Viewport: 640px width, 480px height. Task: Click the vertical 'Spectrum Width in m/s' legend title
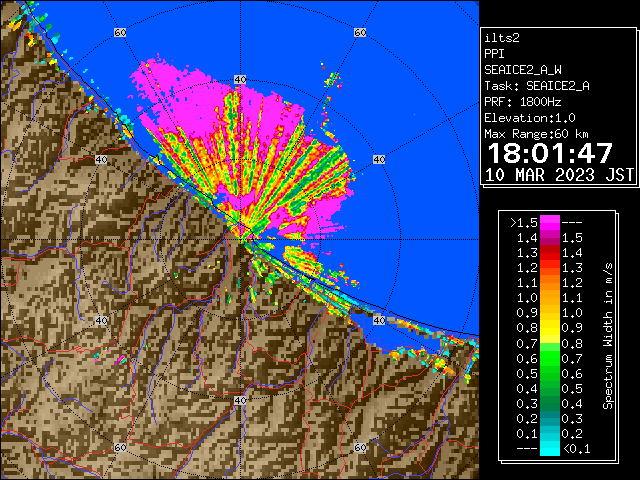click(x=608, y=336)
